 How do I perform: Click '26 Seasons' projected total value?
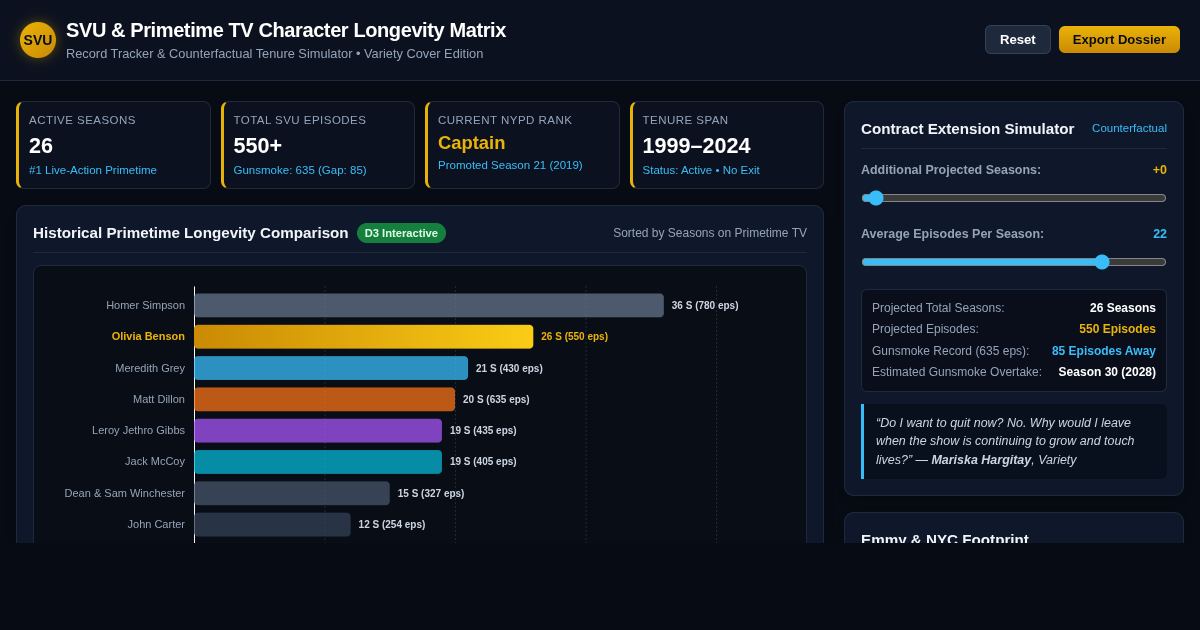pyautogui.click(x=1123, y=308)
